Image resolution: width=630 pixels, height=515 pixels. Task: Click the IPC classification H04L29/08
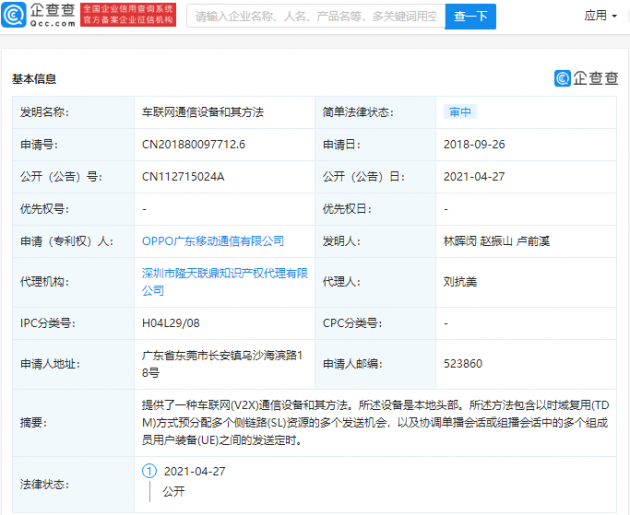coord(172,324)
